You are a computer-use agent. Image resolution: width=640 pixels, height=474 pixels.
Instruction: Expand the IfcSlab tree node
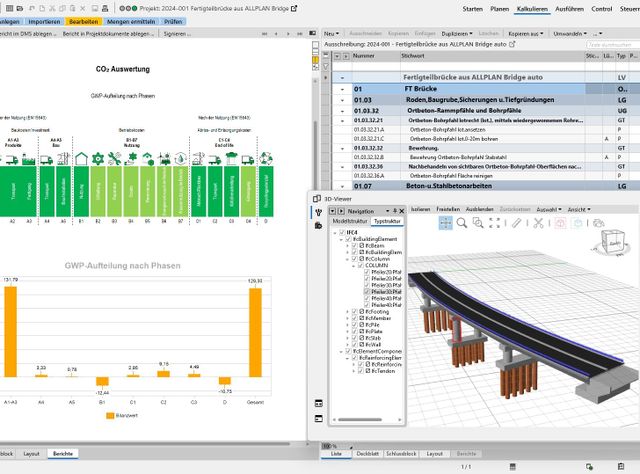[x=348, y=338]
